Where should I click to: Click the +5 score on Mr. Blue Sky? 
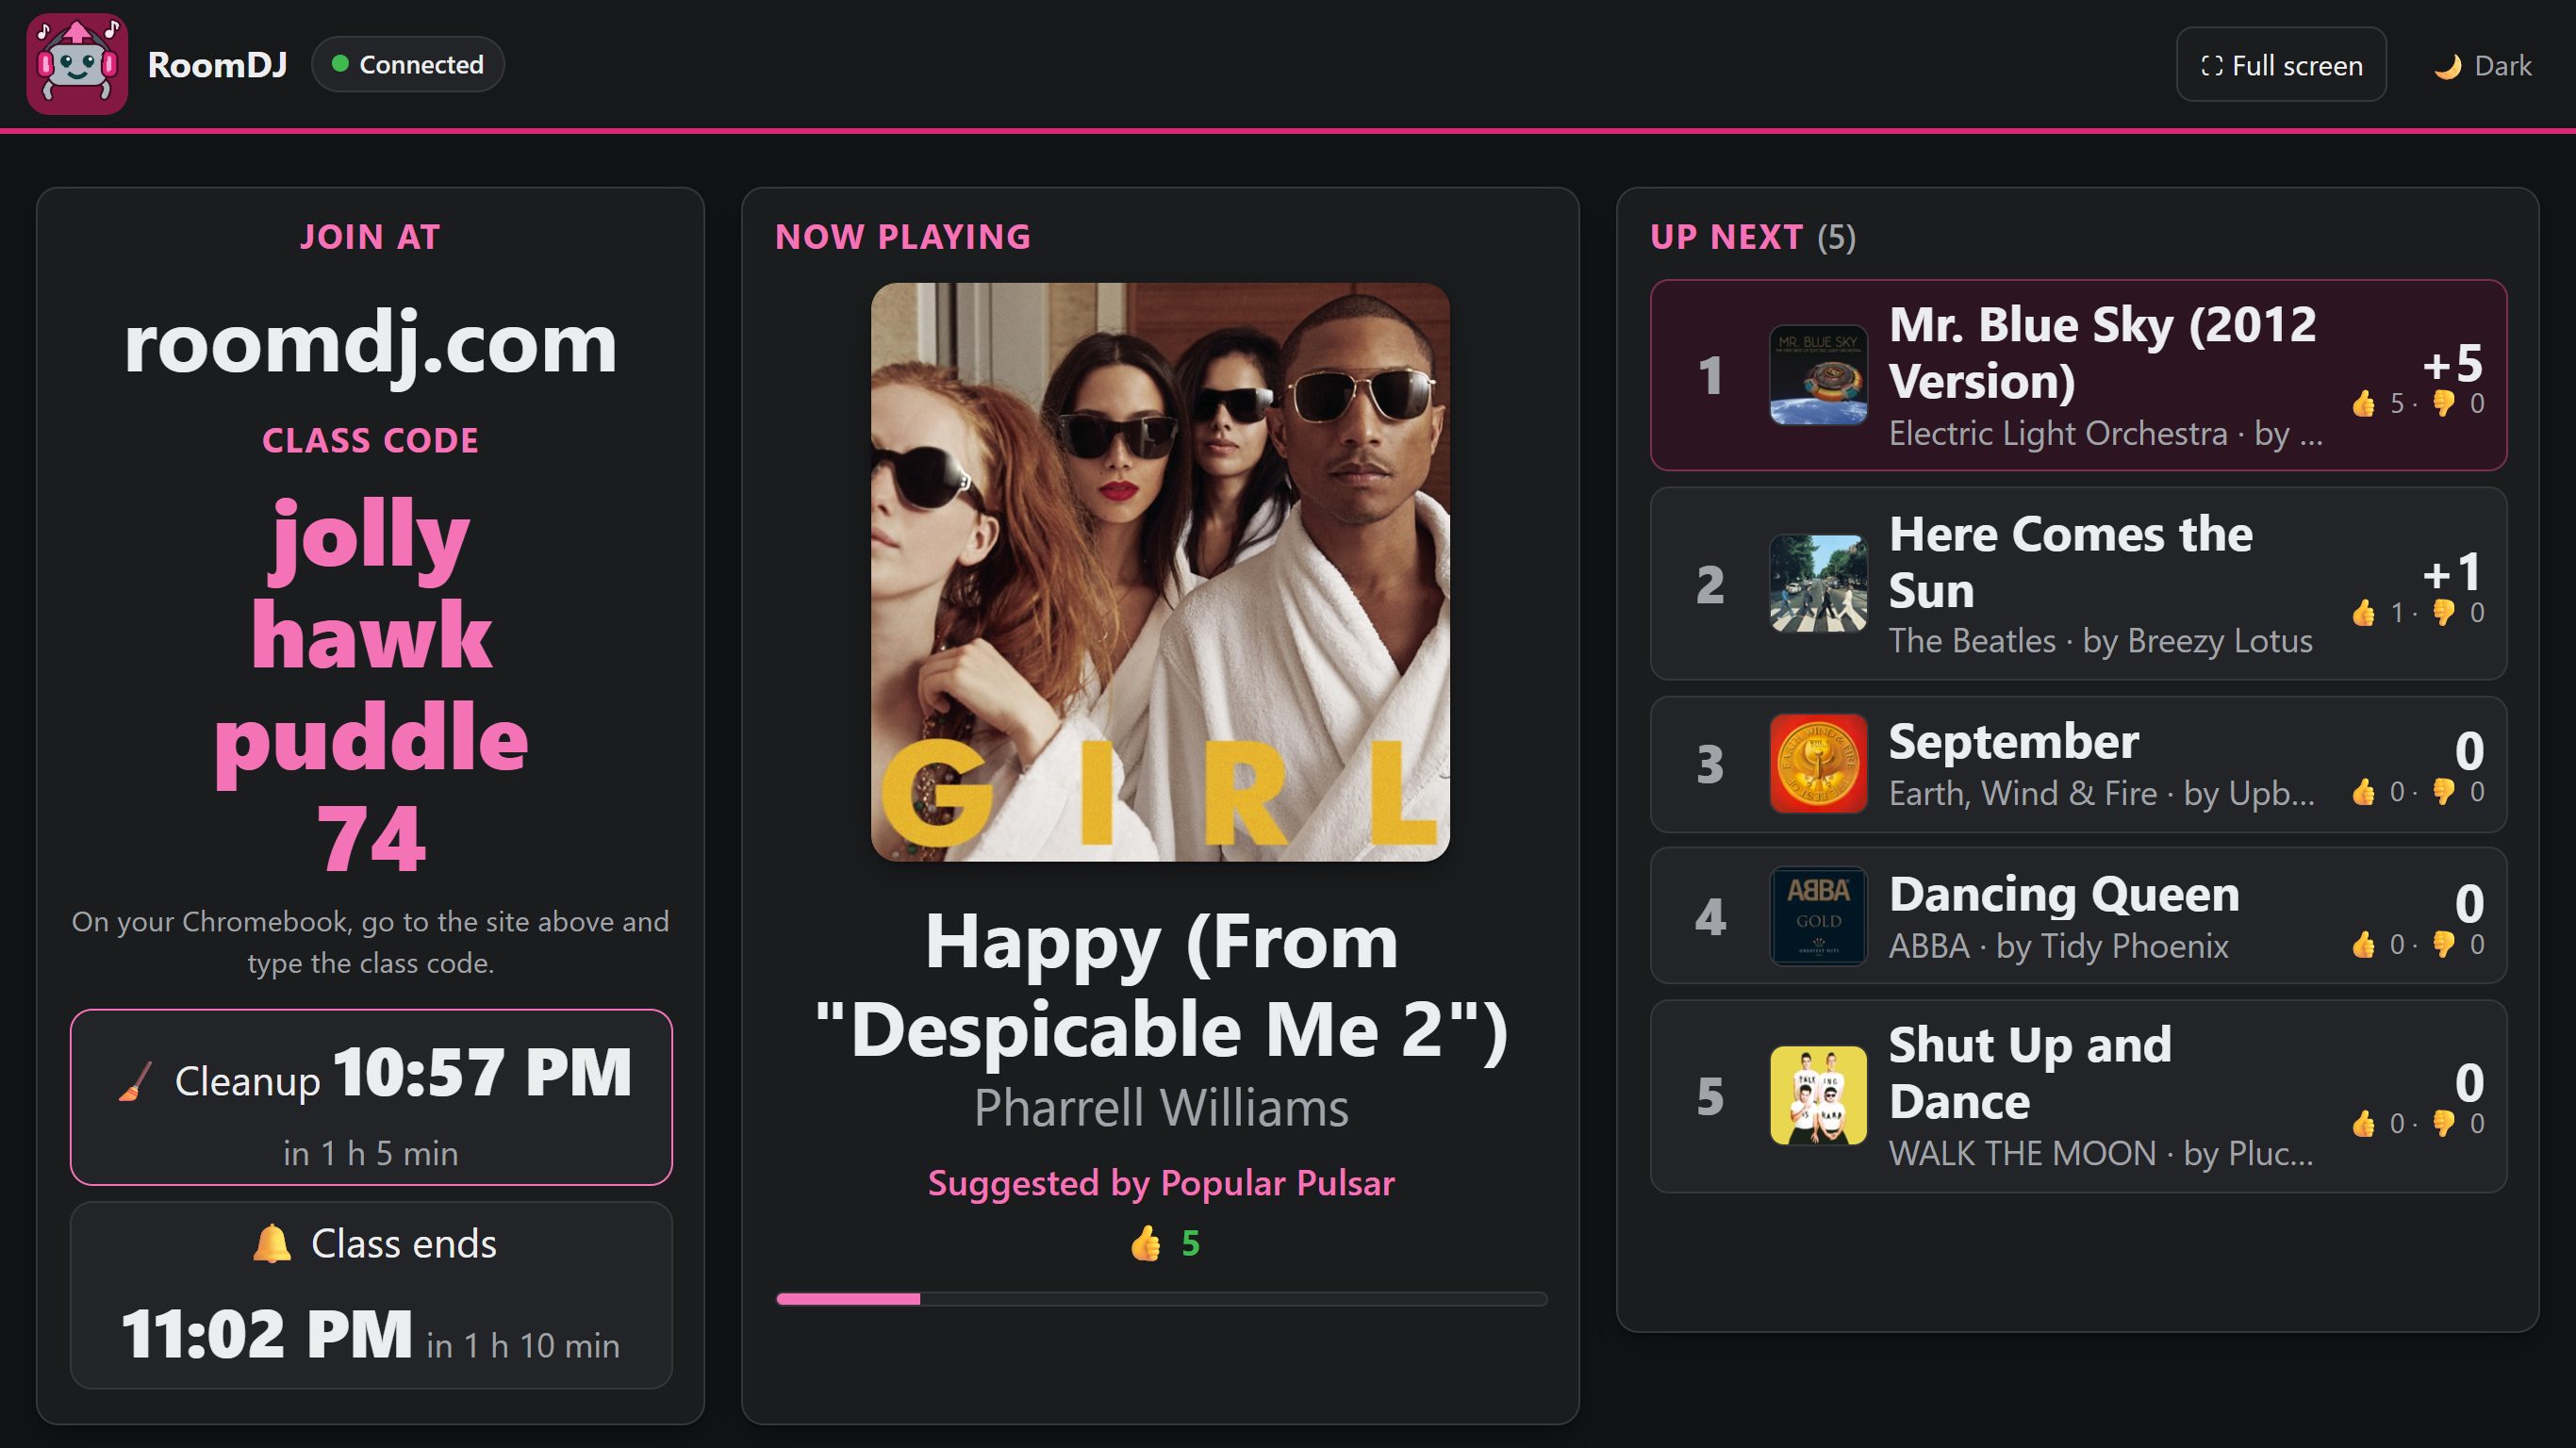coord(2452,364)
